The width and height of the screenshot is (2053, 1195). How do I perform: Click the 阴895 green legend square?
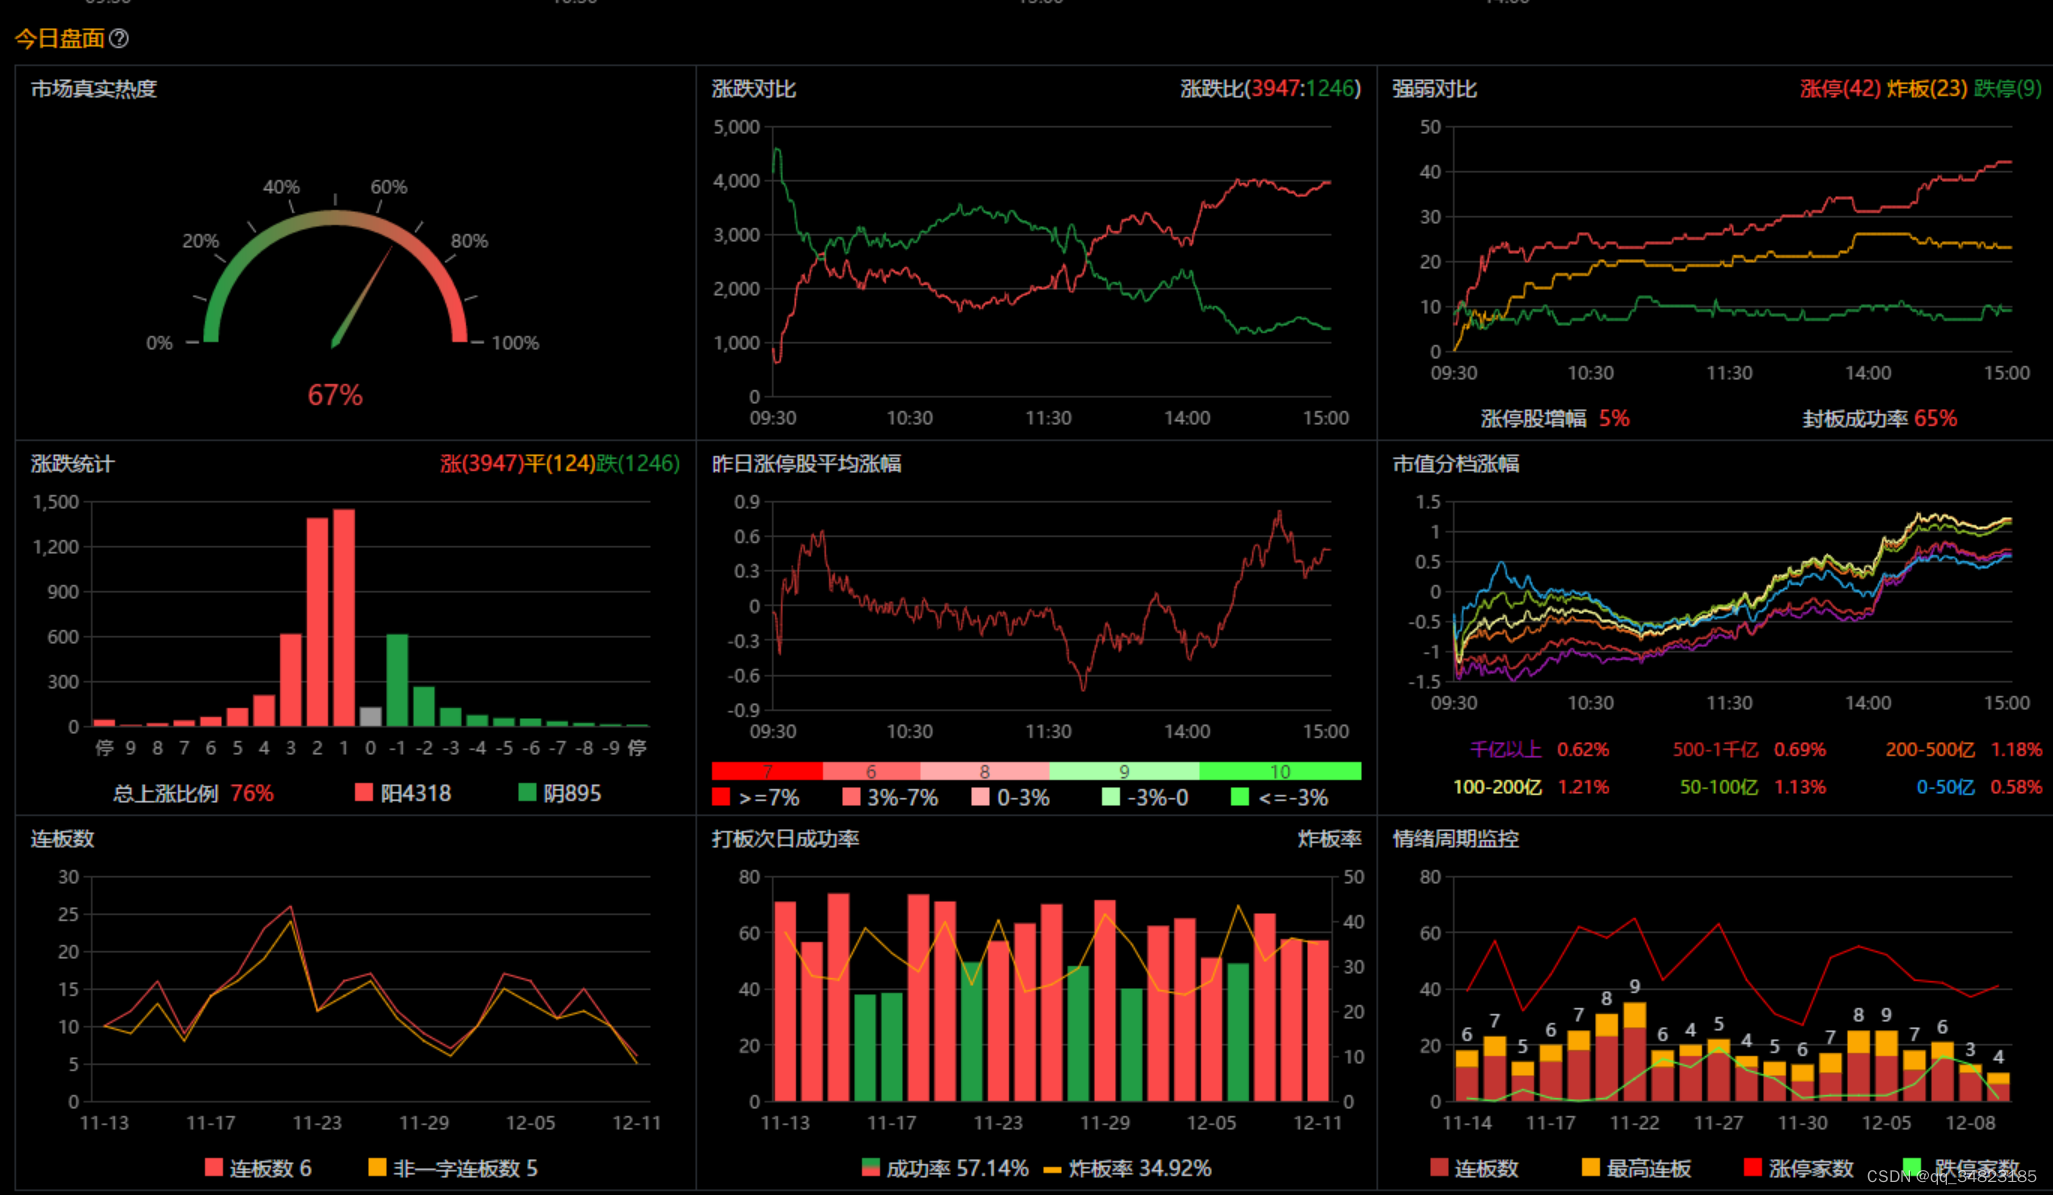[x=527, y=792]
